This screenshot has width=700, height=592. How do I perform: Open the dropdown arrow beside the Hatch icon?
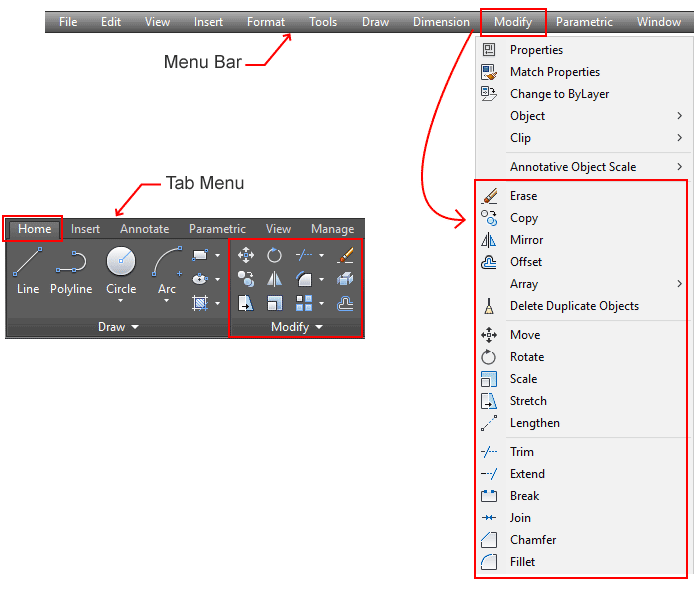(x=217, y=304)
